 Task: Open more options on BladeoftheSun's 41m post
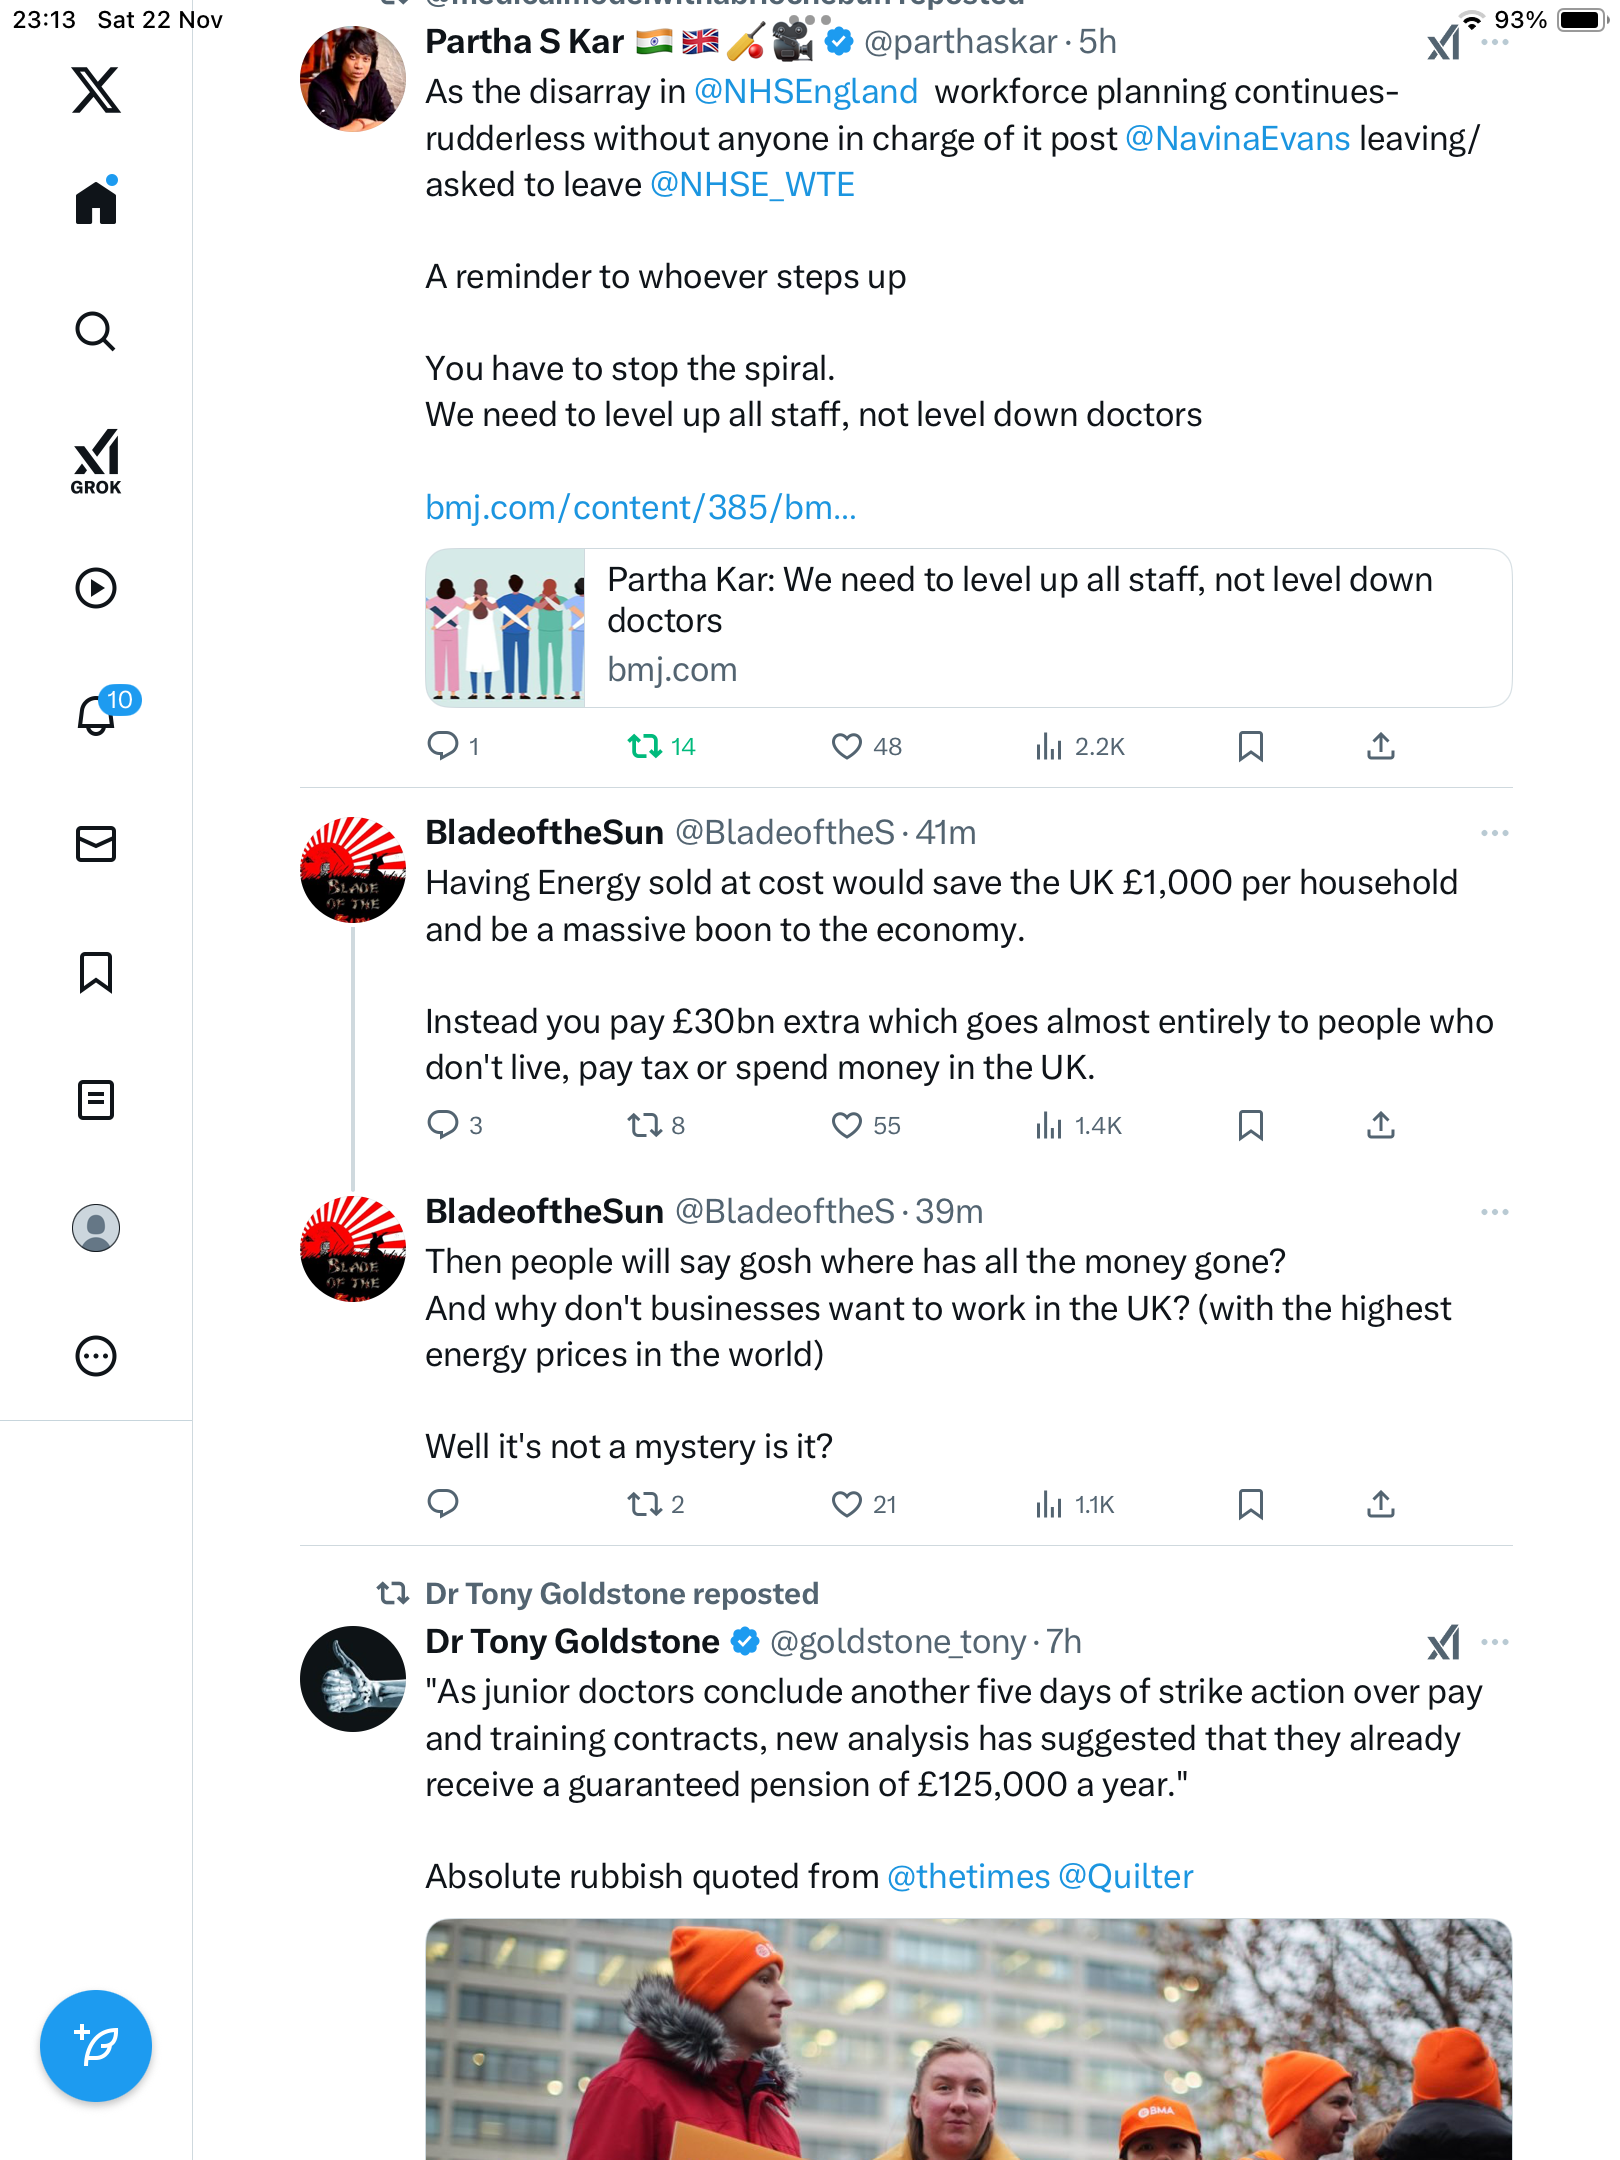tap(1494, 833)
